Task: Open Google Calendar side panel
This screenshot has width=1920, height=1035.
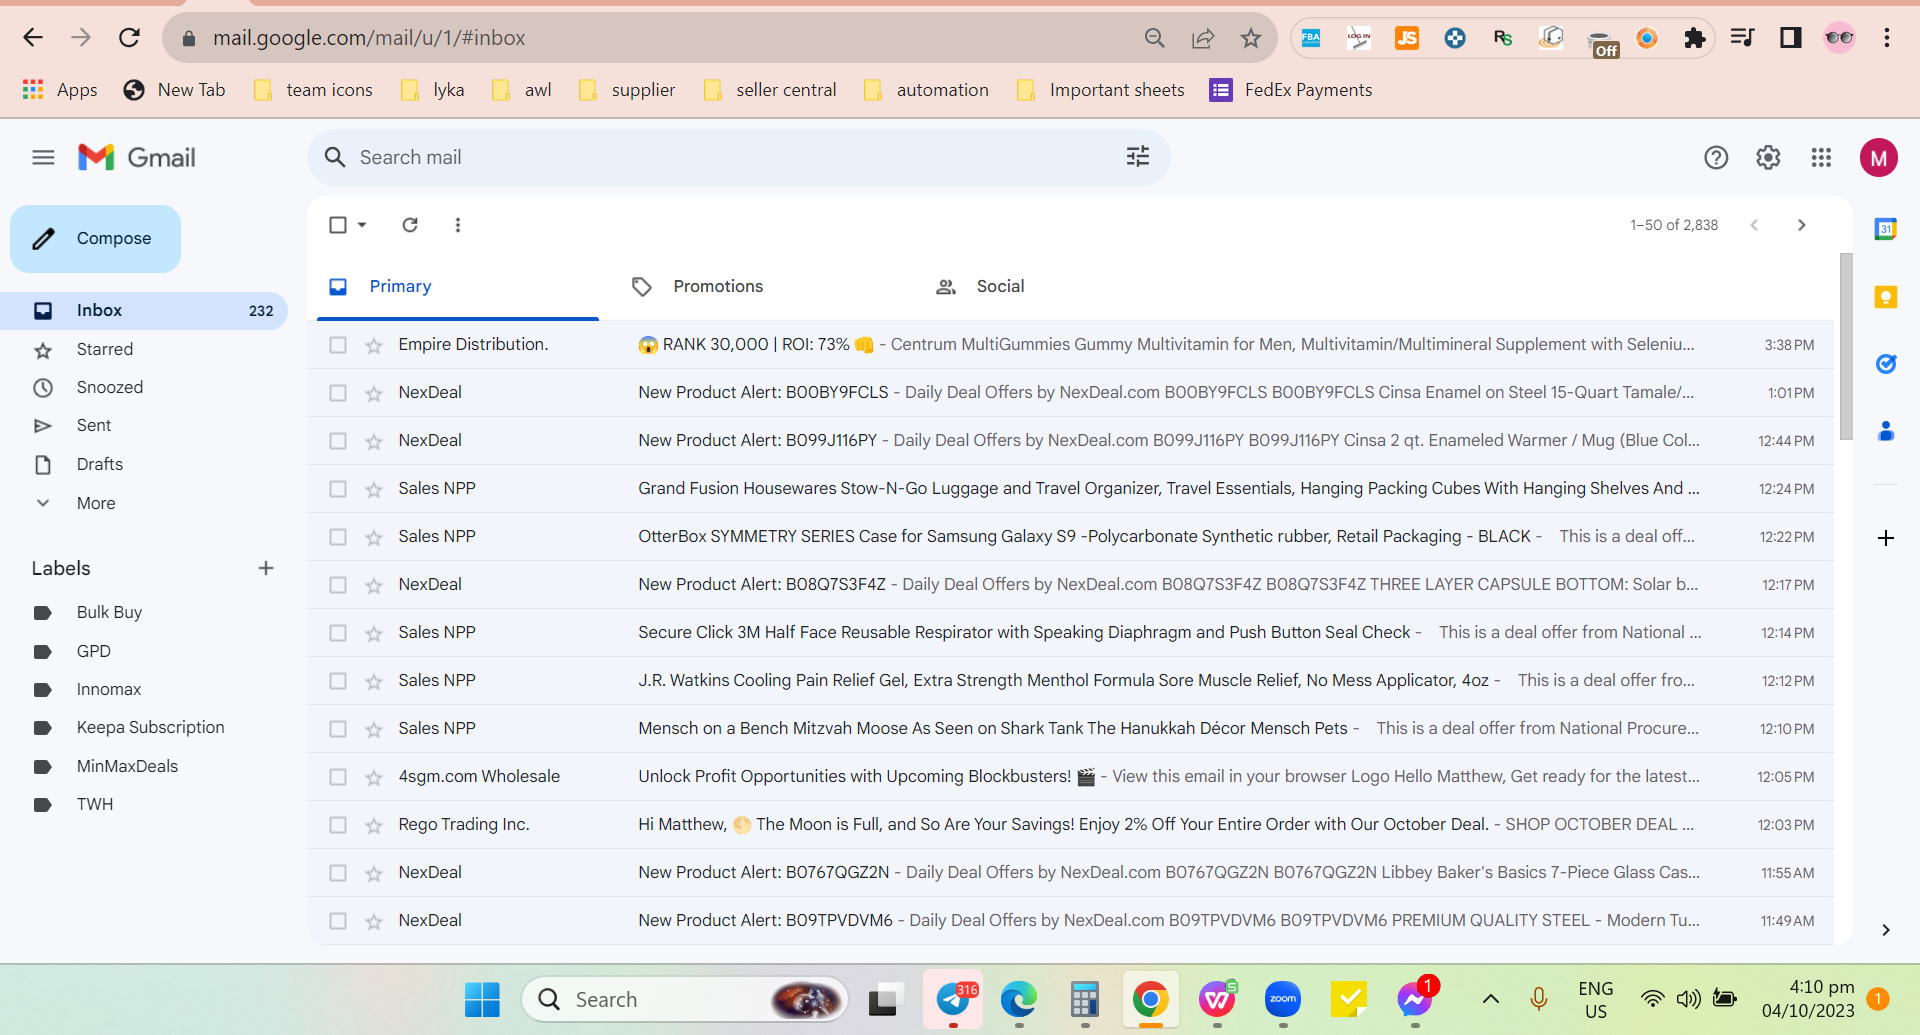Action: (x=1886, y=229)
